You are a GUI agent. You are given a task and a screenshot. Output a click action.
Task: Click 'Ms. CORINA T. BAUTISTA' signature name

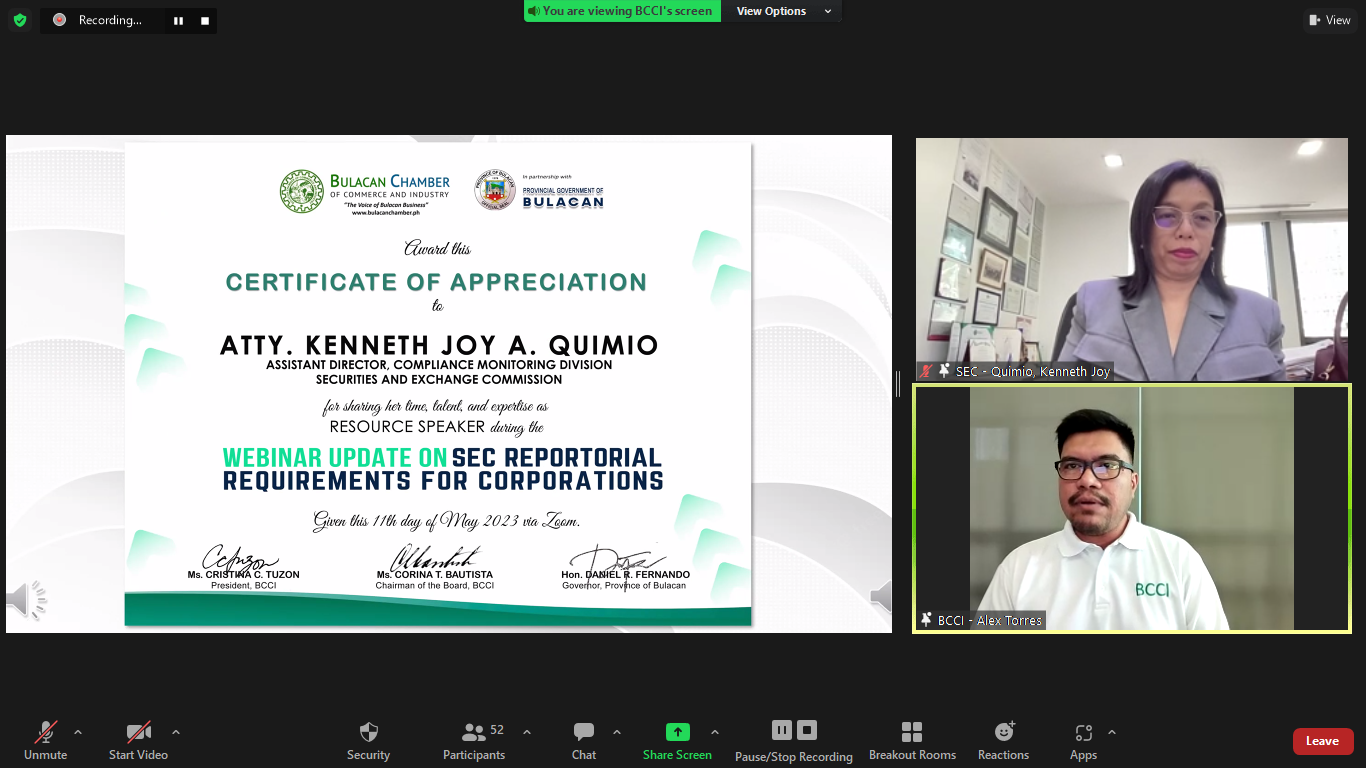[x=435, y=575]
